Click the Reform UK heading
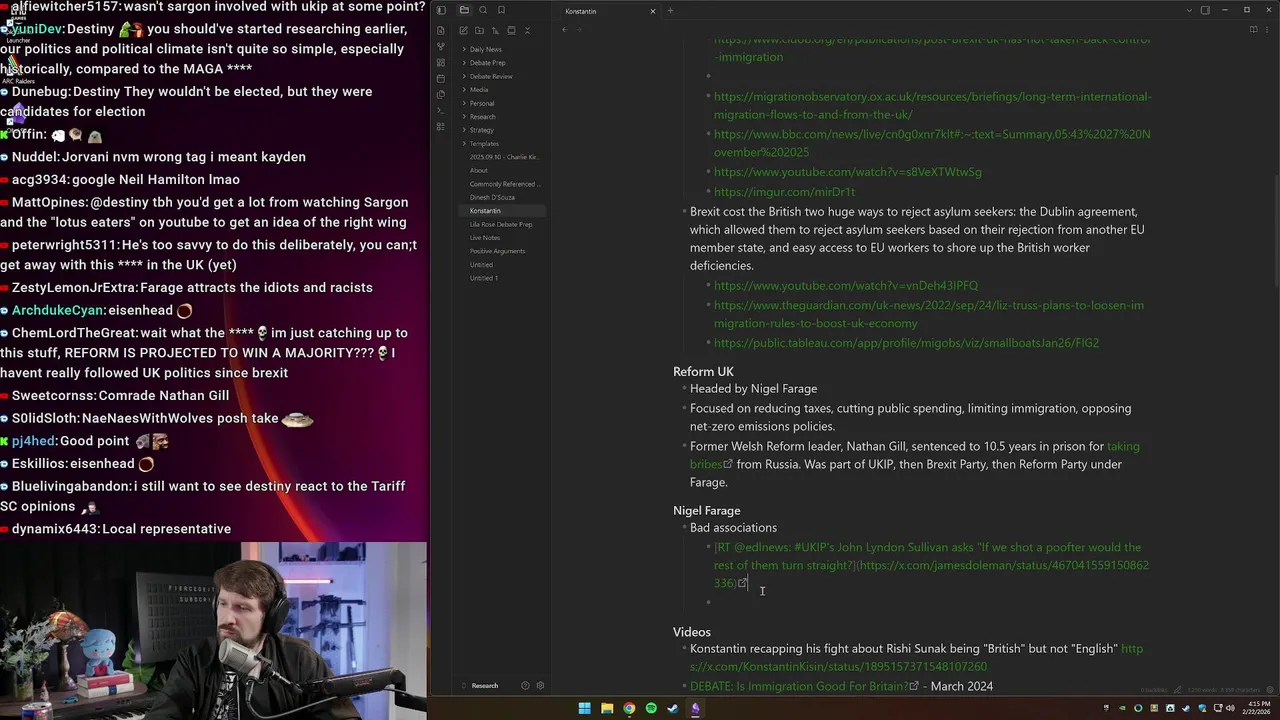Image resolution: width=1280 pixels, height=720 pixels. pyautogui.click(x=703, y=372)
